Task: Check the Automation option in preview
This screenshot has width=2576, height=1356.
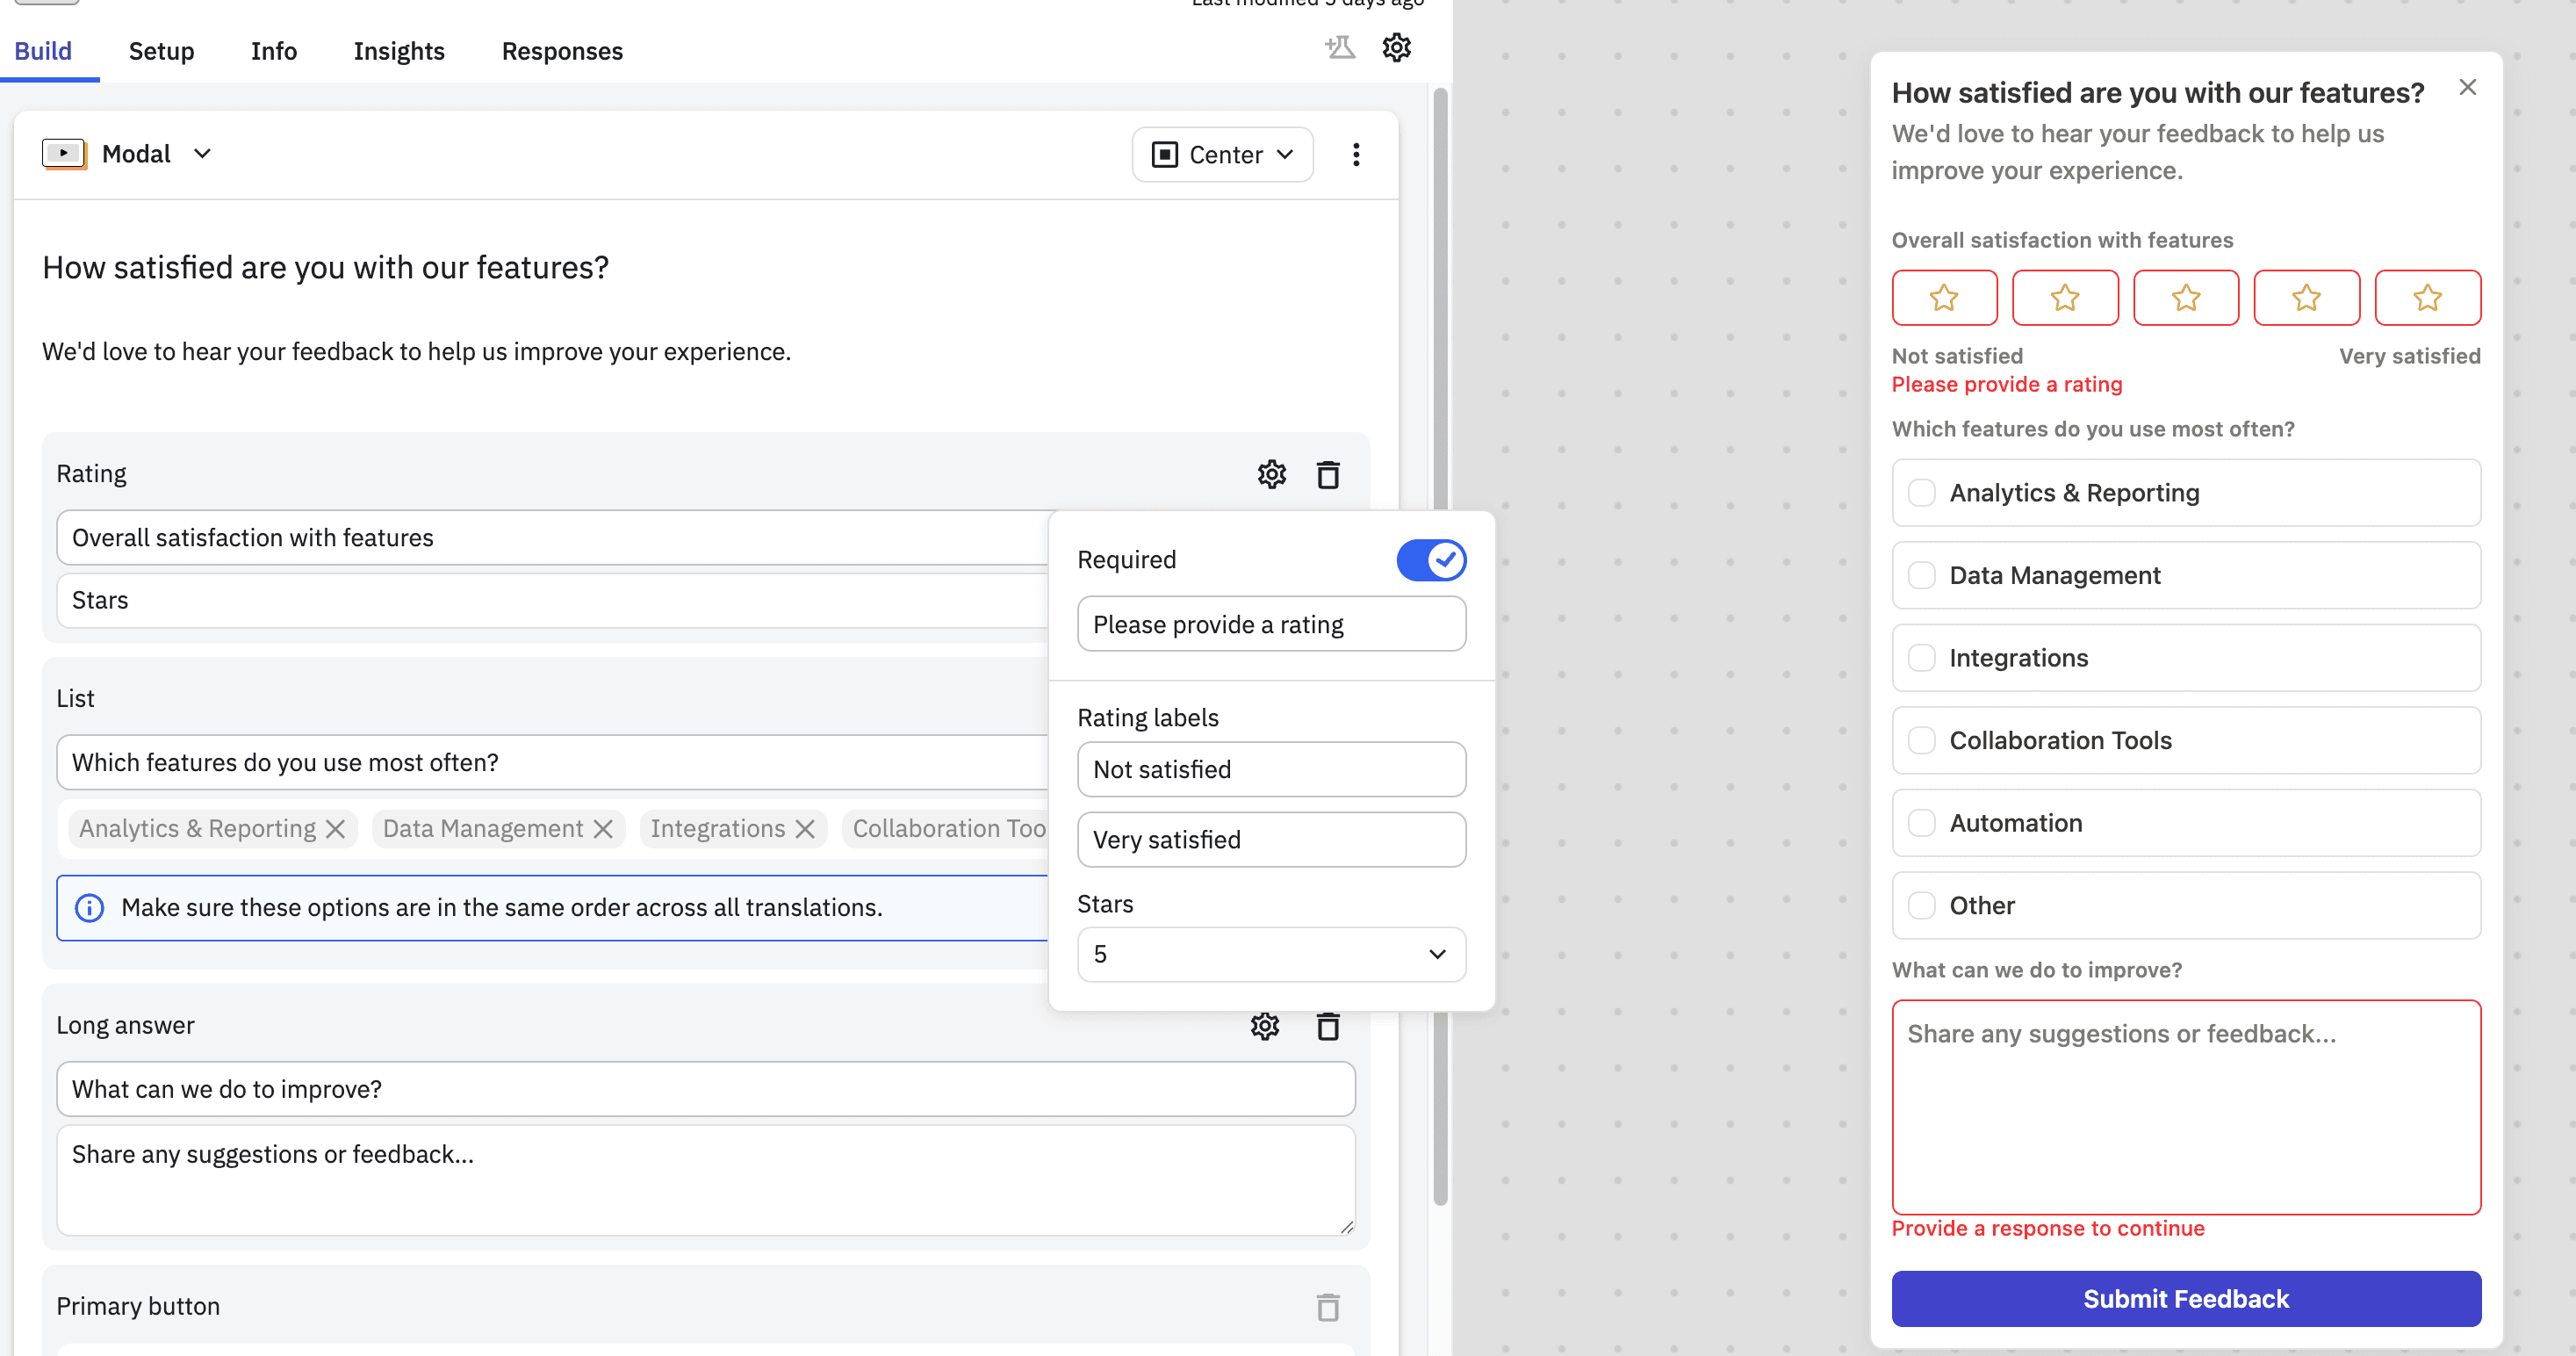Action: [x=1921, y=823]
